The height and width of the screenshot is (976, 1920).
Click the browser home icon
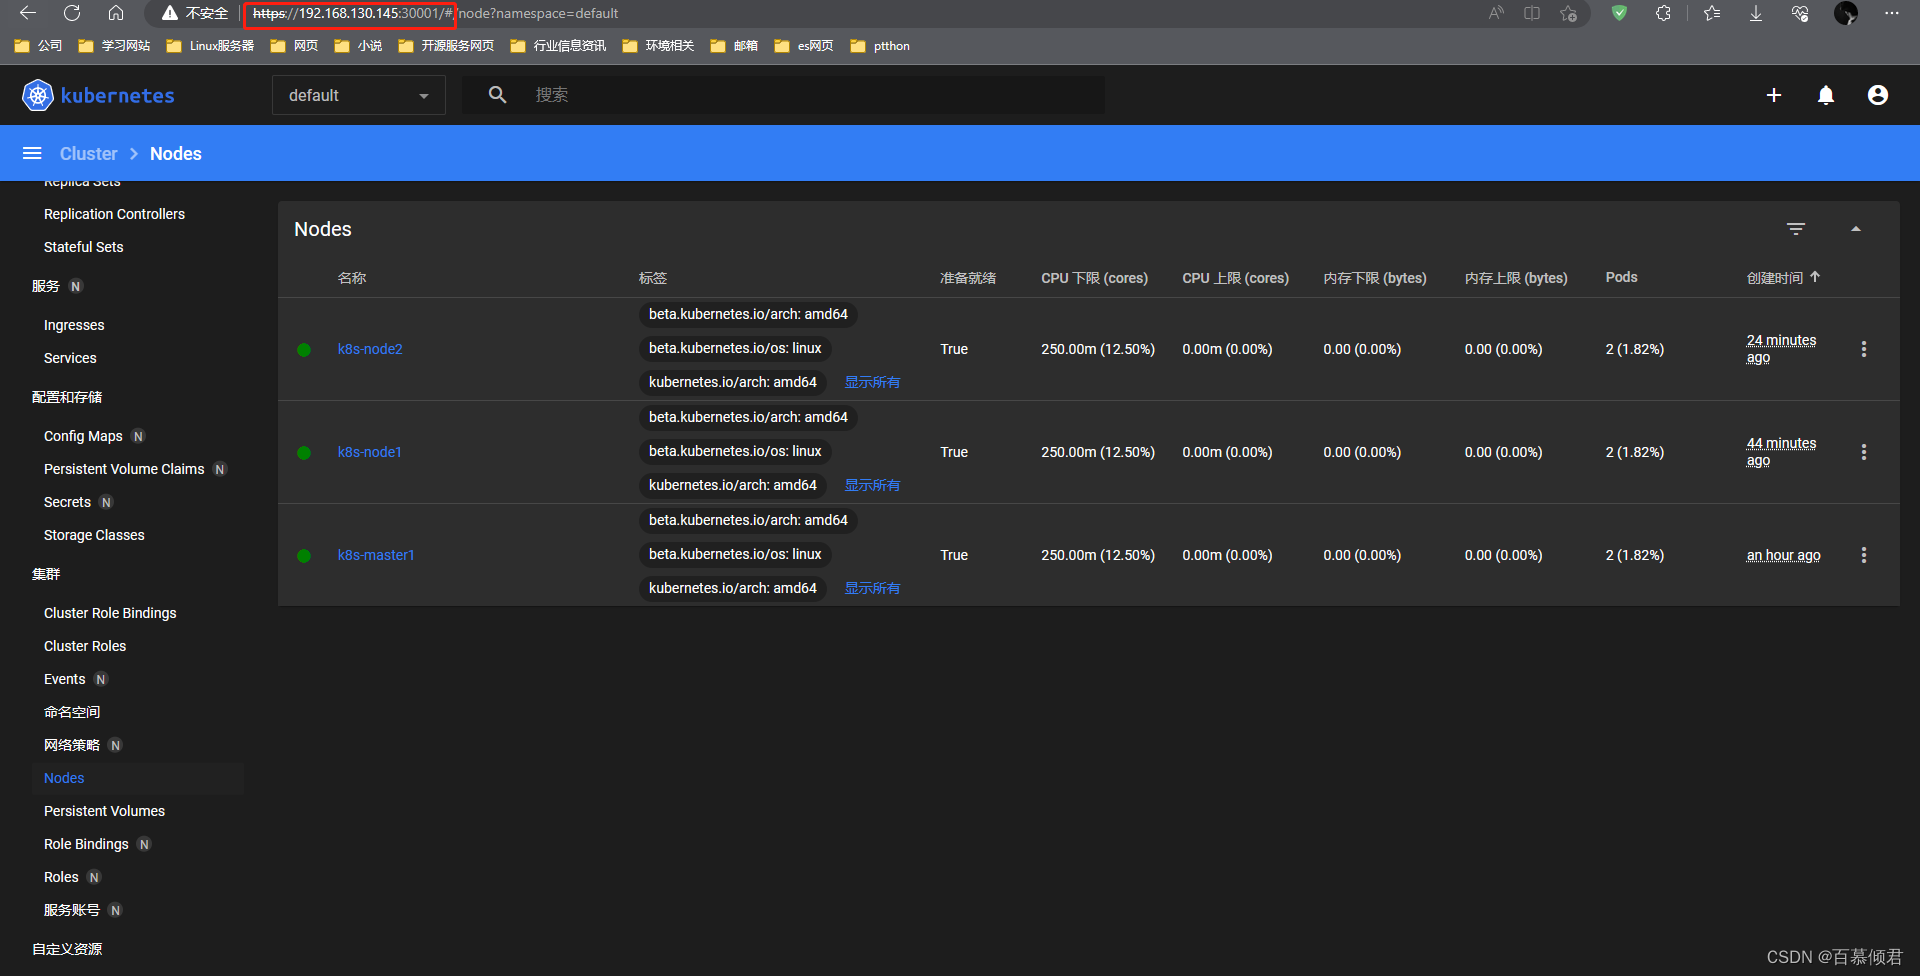tap(116, 13)
